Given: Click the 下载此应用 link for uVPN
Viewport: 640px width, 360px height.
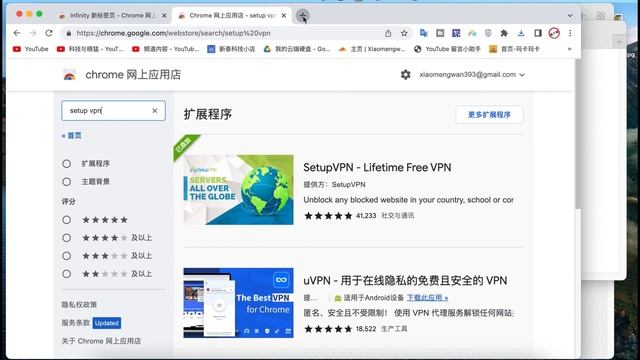Looking at the screenshot, I should 427,298.
